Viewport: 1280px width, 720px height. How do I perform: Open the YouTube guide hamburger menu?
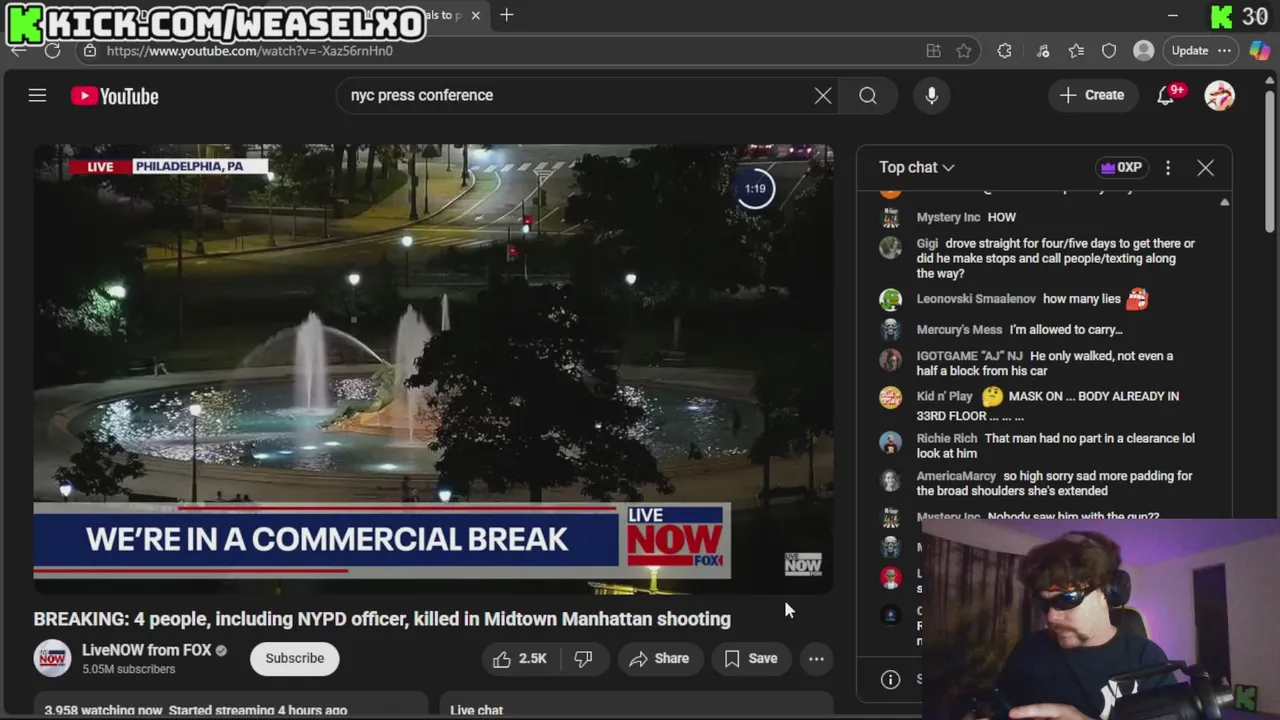click(37, 95)
